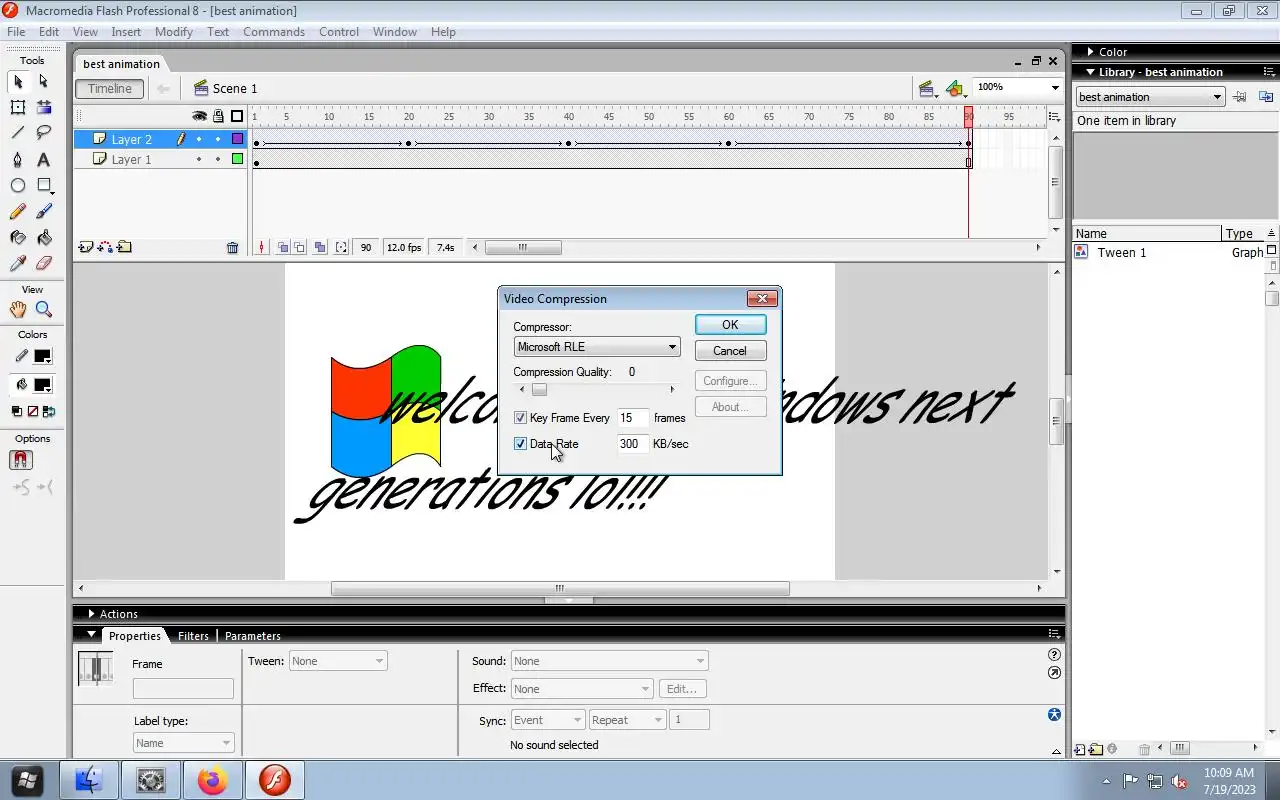Open the Modify menu
This screenshot has width=1280, height=800.
click(x=173, y=32)
